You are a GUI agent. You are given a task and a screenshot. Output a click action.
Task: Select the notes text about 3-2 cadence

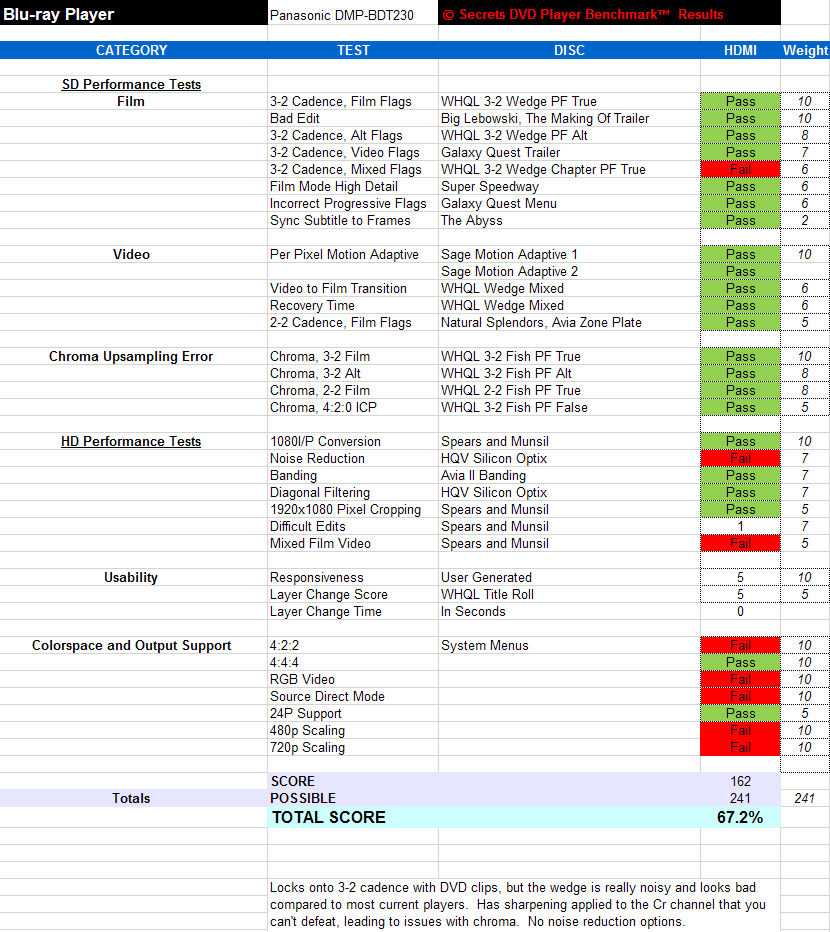pyautogui.click(x=517, y=904)
